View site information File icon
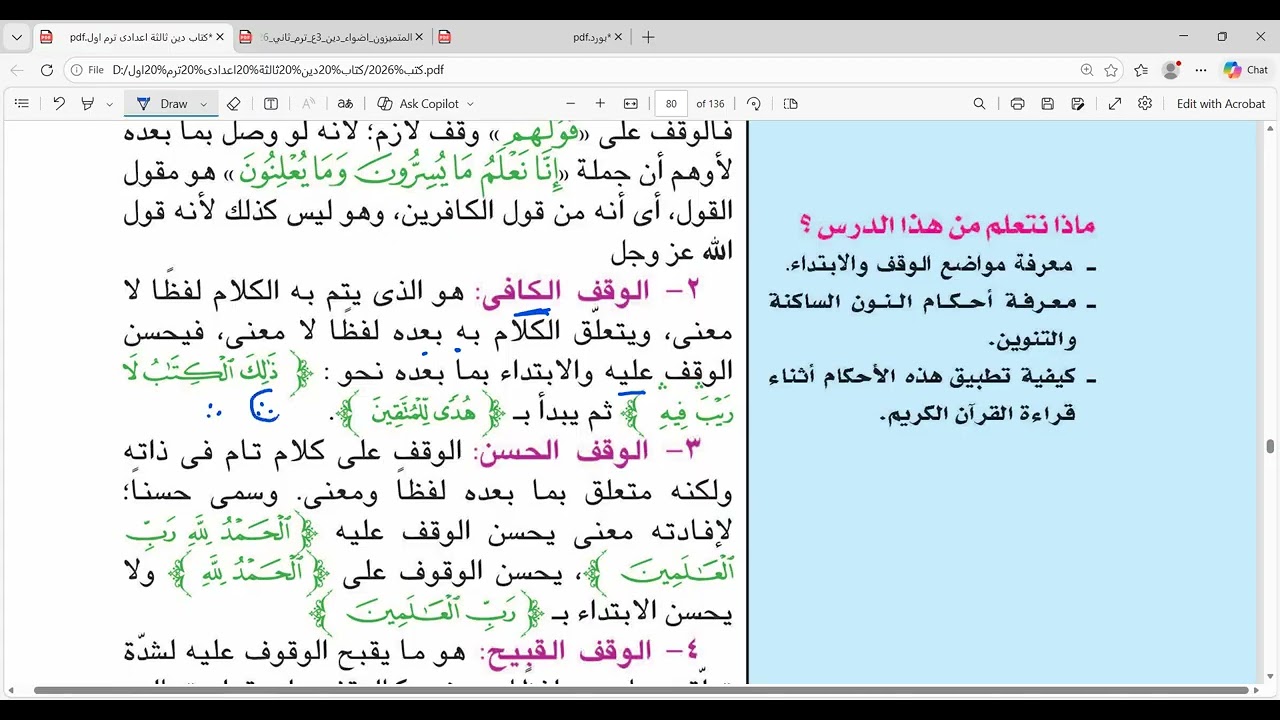Screen dimensions: 1280x720 tap(87, 70)
